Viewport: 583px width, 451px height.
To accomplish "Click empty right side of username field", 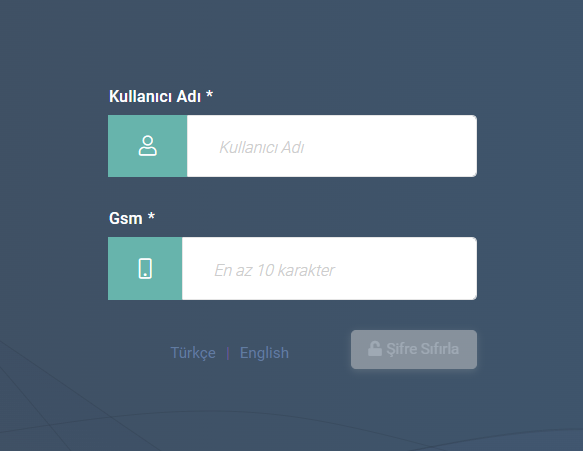I will pyautogui.click(x=409, y=146).
